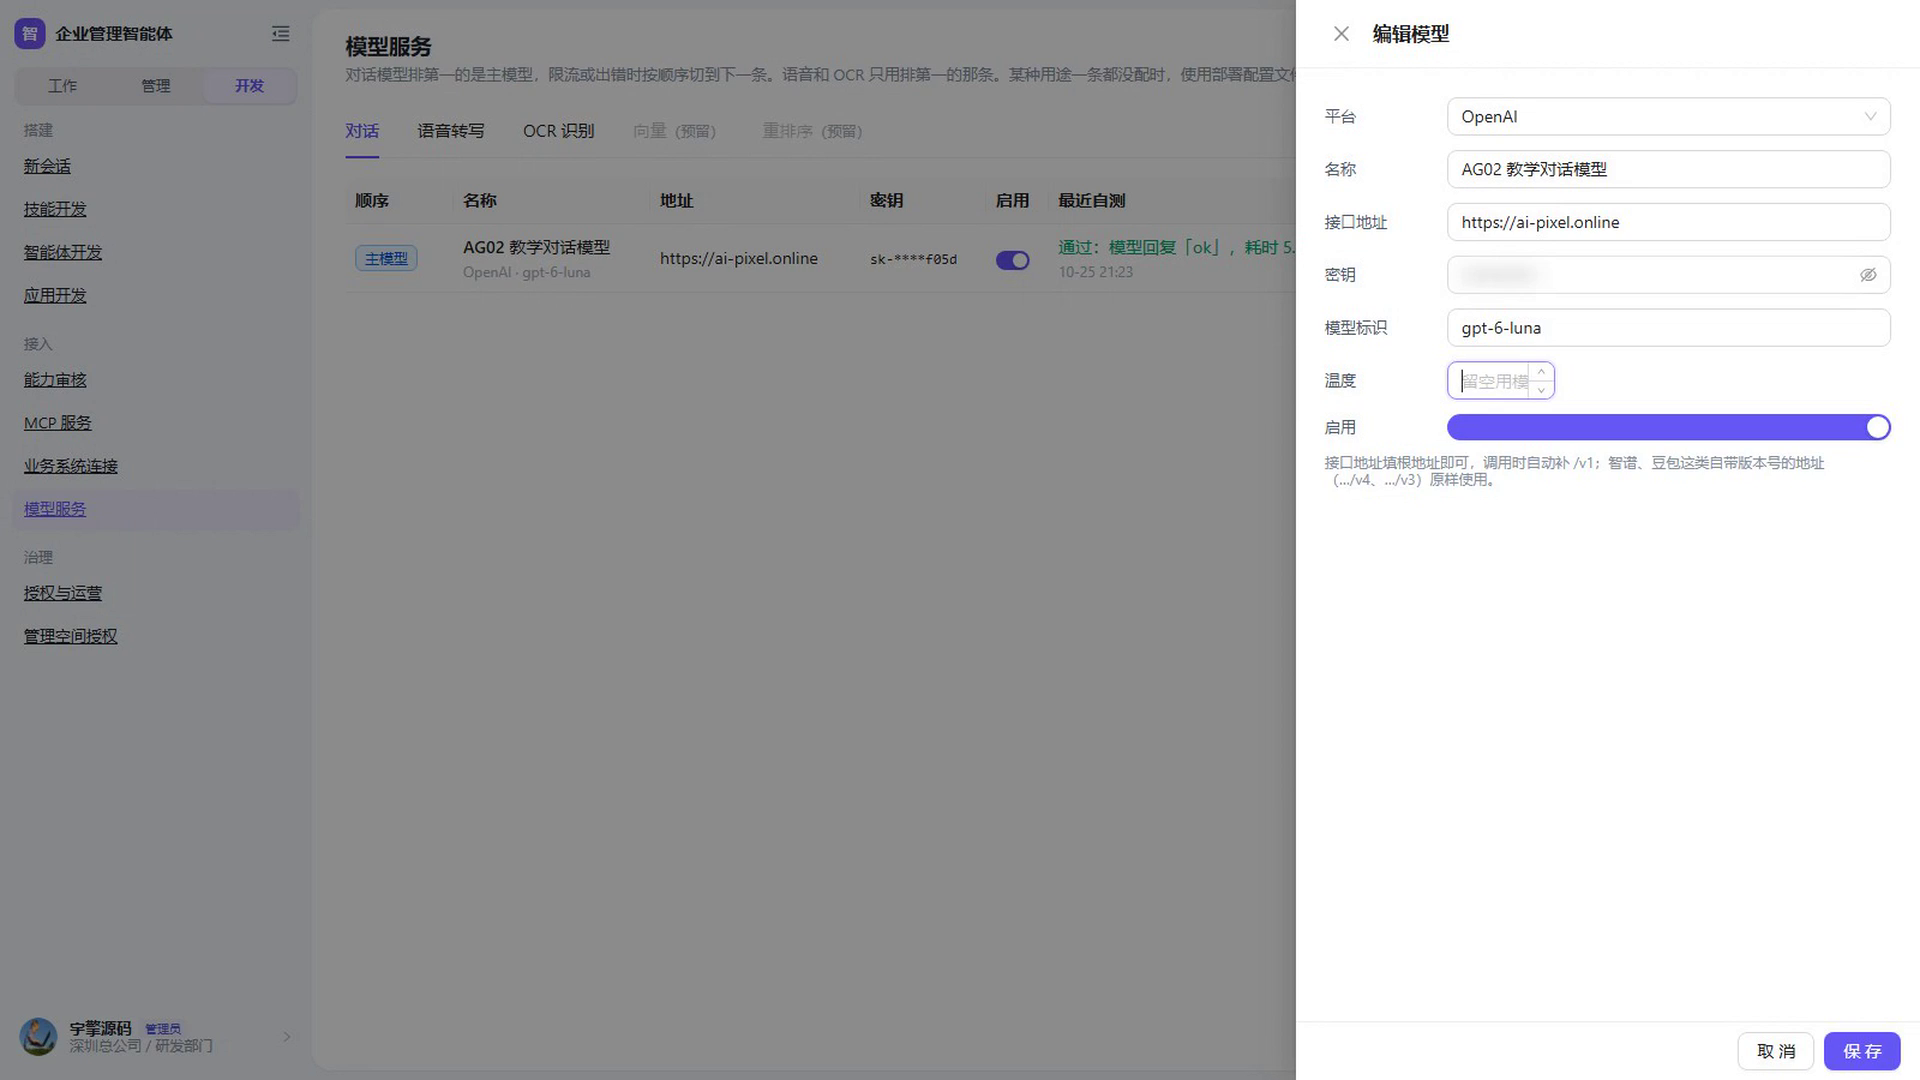Click the 重排序（预留）disabled tab
1920x1080 pixels.
tap(812, 131)
